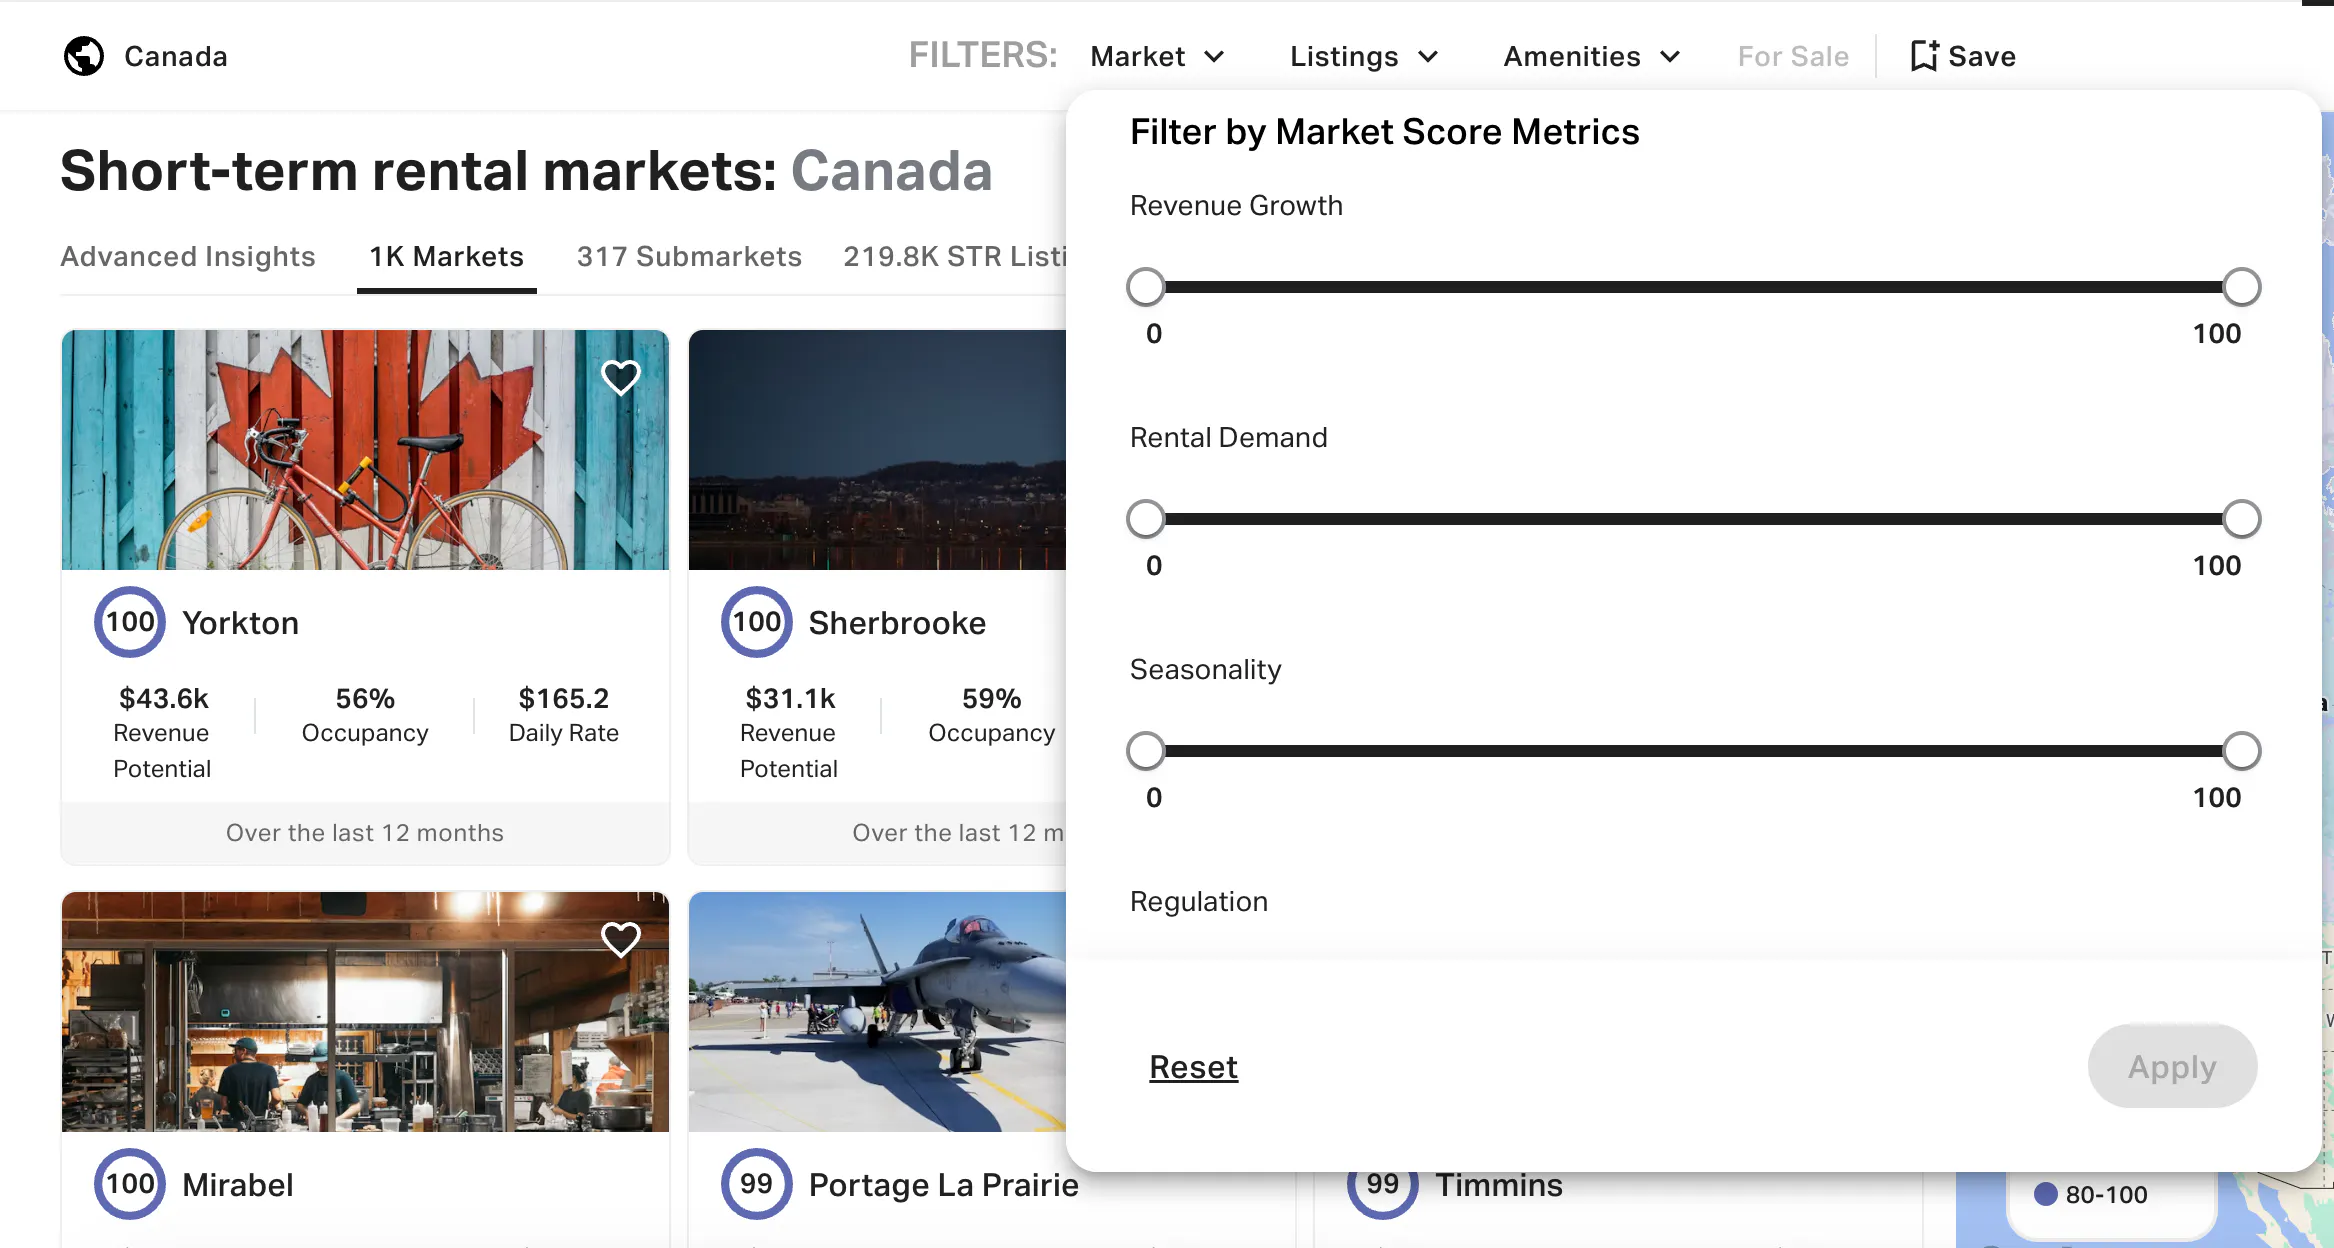This screenshot has width=2334, height=1248.
Task: Click the Yorkton score badge 100
Action: (130, 622)
